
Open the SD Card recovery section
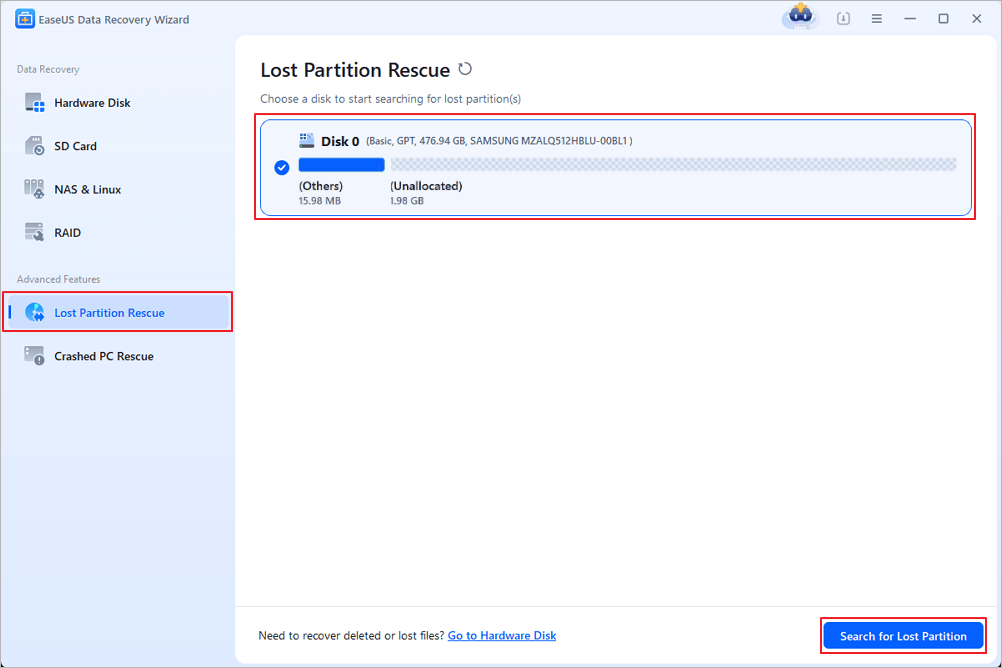pos(77,146)
